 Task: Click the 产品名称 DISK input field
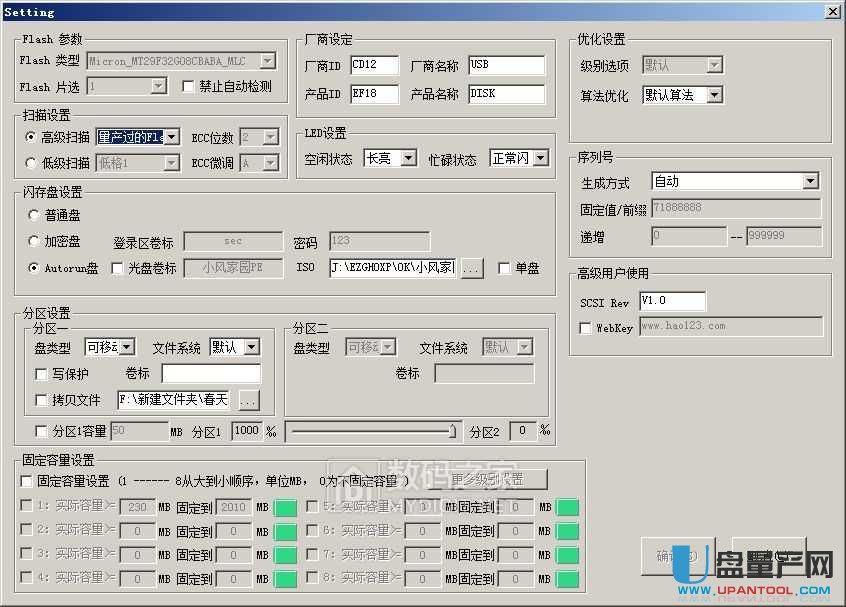(x=506, y=93)
